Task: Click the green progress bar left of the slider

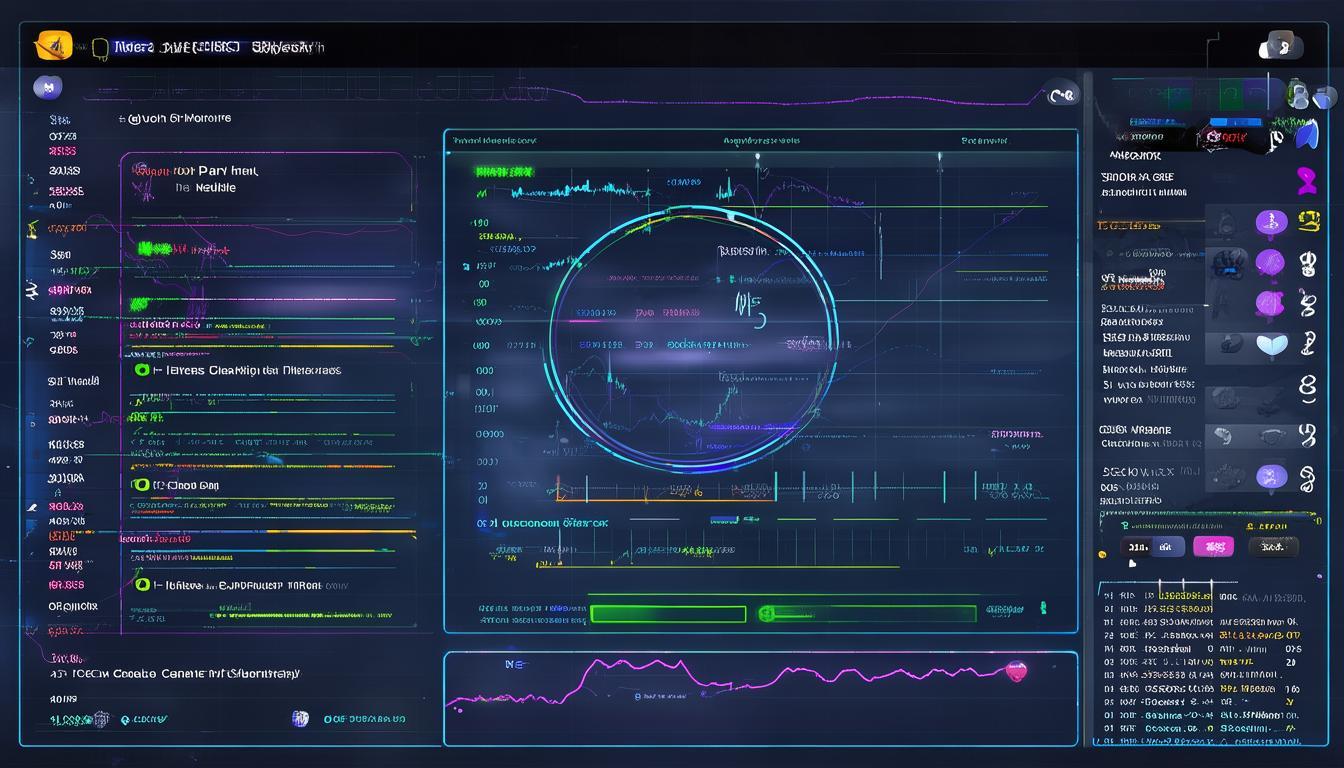Action: (x=668, y=614)
